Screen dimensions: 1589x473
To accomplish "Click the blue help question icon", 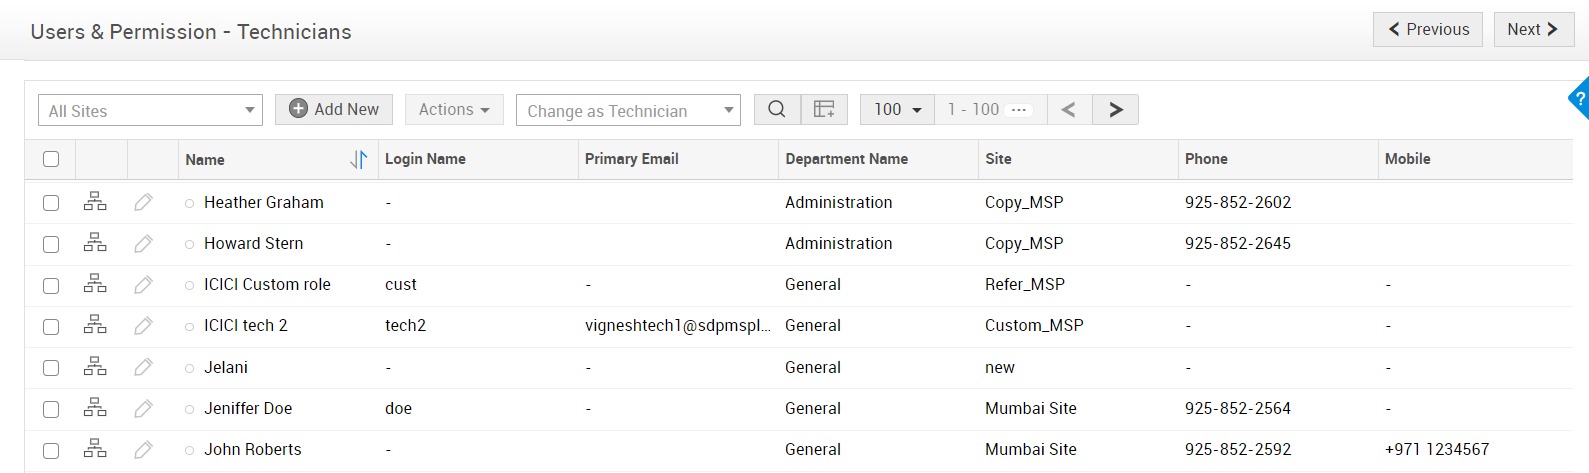I will (x=1579, y=99).
